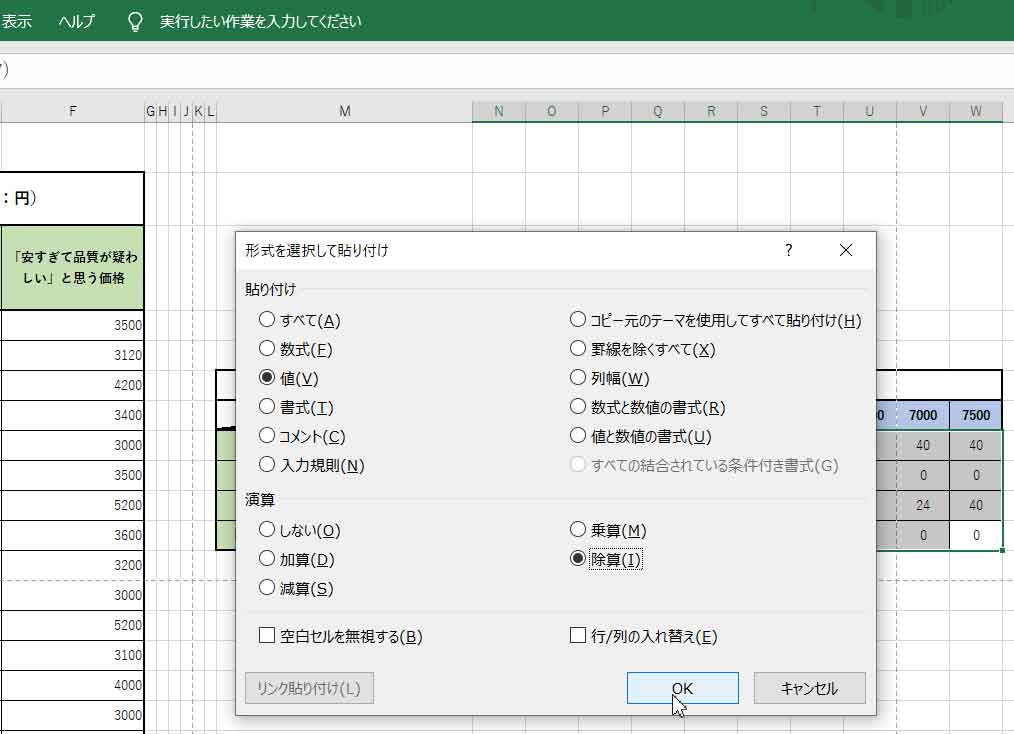Select the 加算 operation
This screenshot has height=734, width=1014.
click(x=265, y=559)
